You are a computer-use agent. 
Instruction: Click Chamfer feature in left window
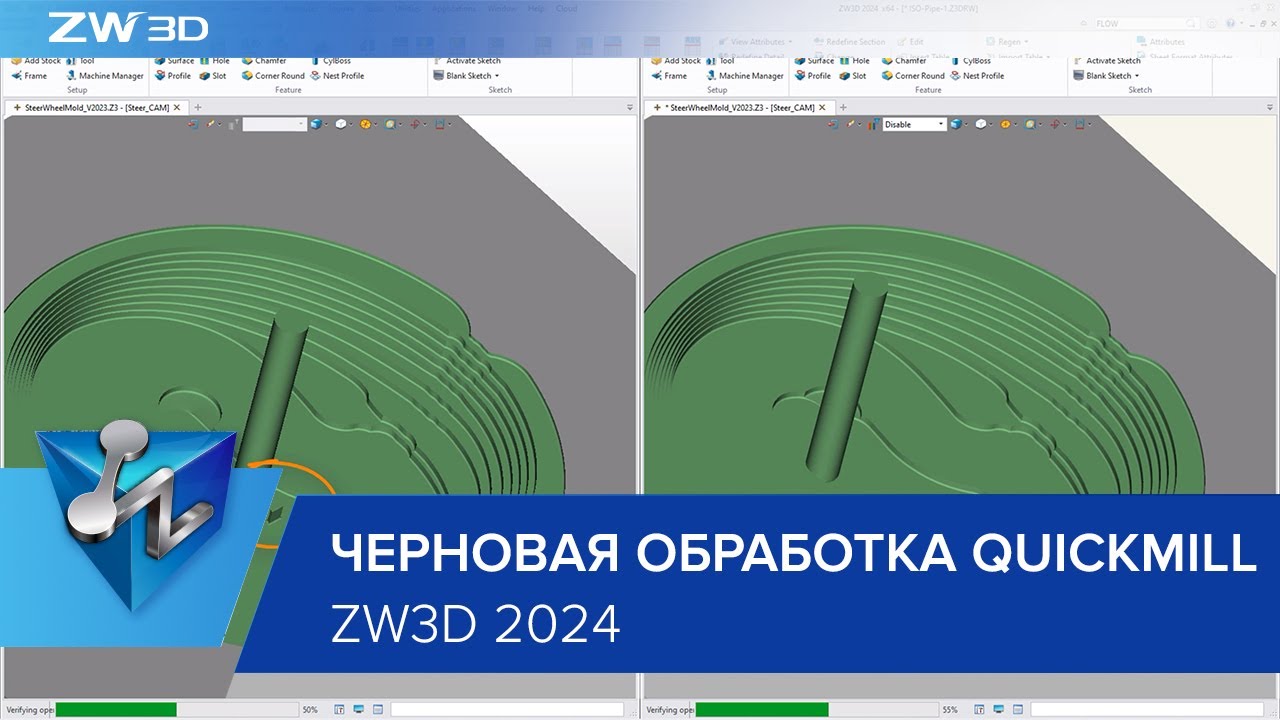coord(264,61)
